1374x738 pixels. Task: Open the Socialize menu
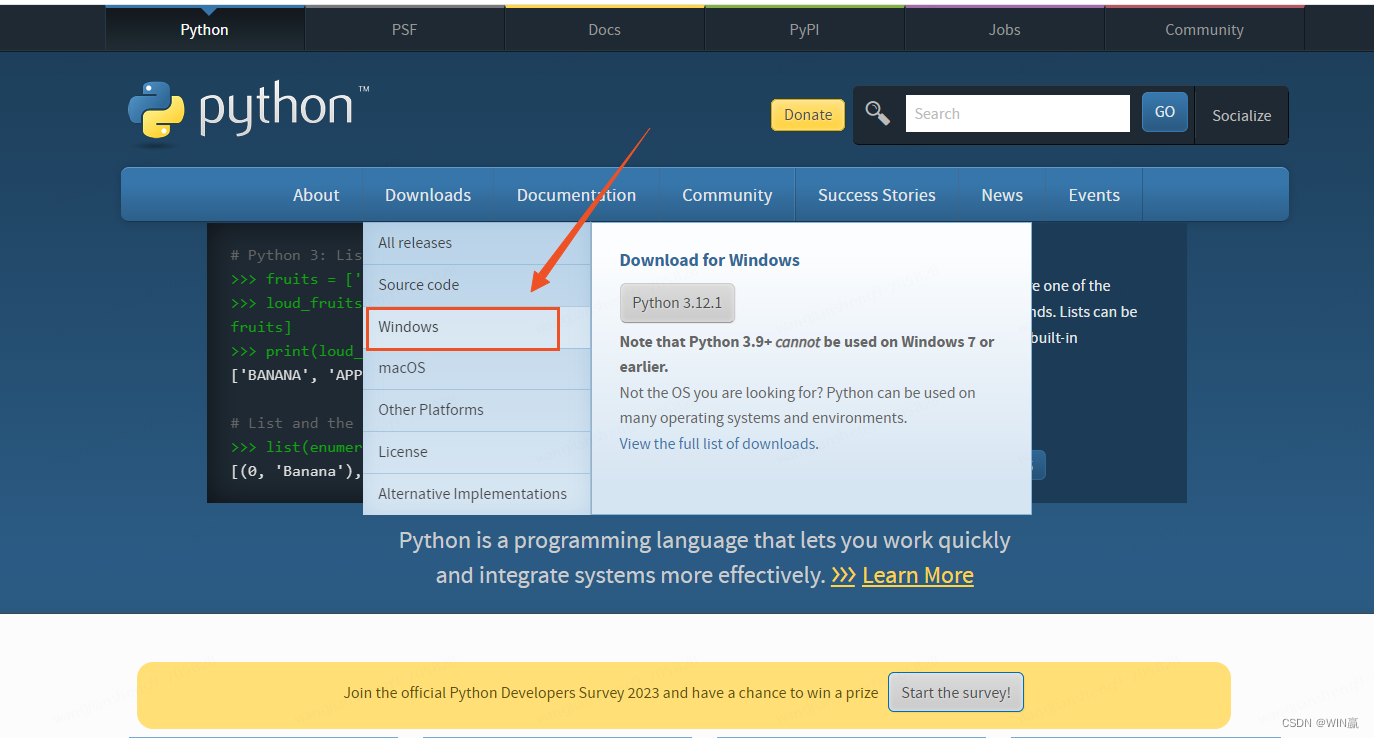point(1241,115)
